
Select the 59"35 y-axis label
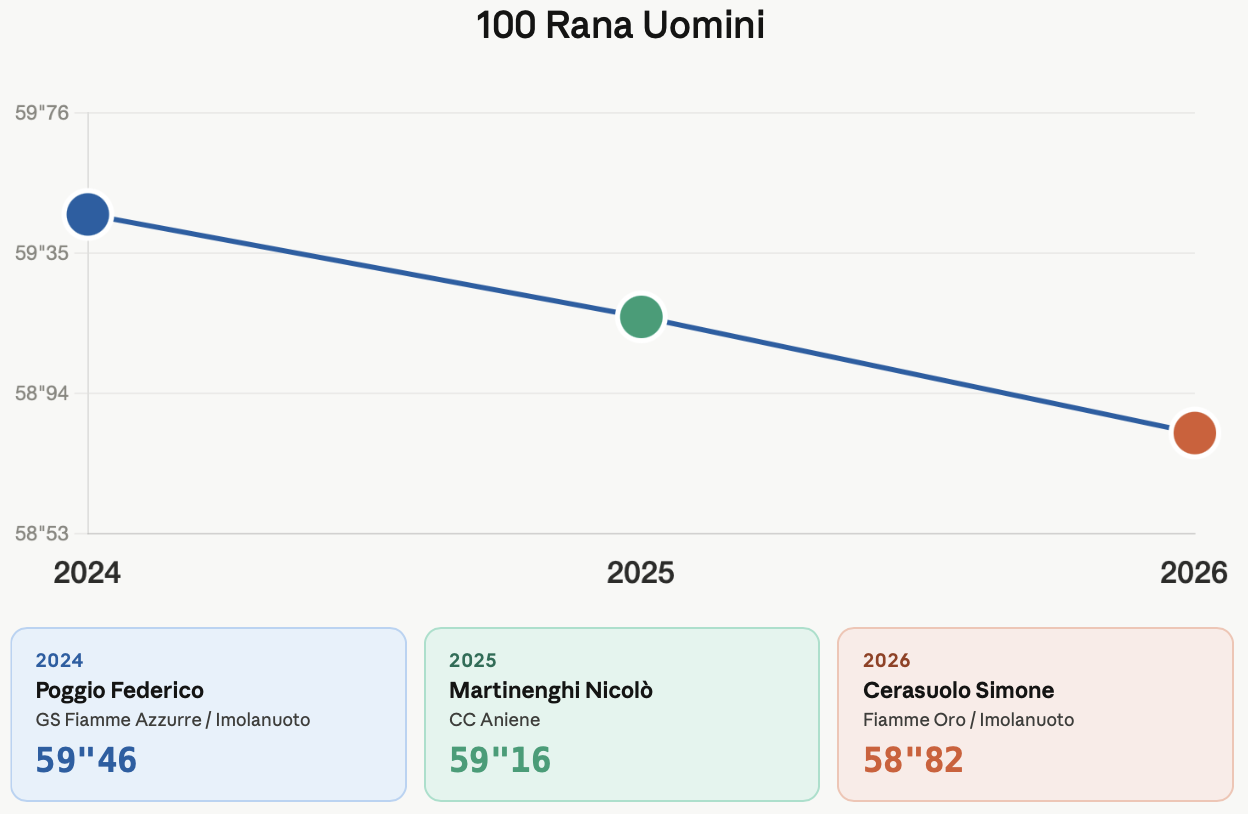click(x=42, y=253)
